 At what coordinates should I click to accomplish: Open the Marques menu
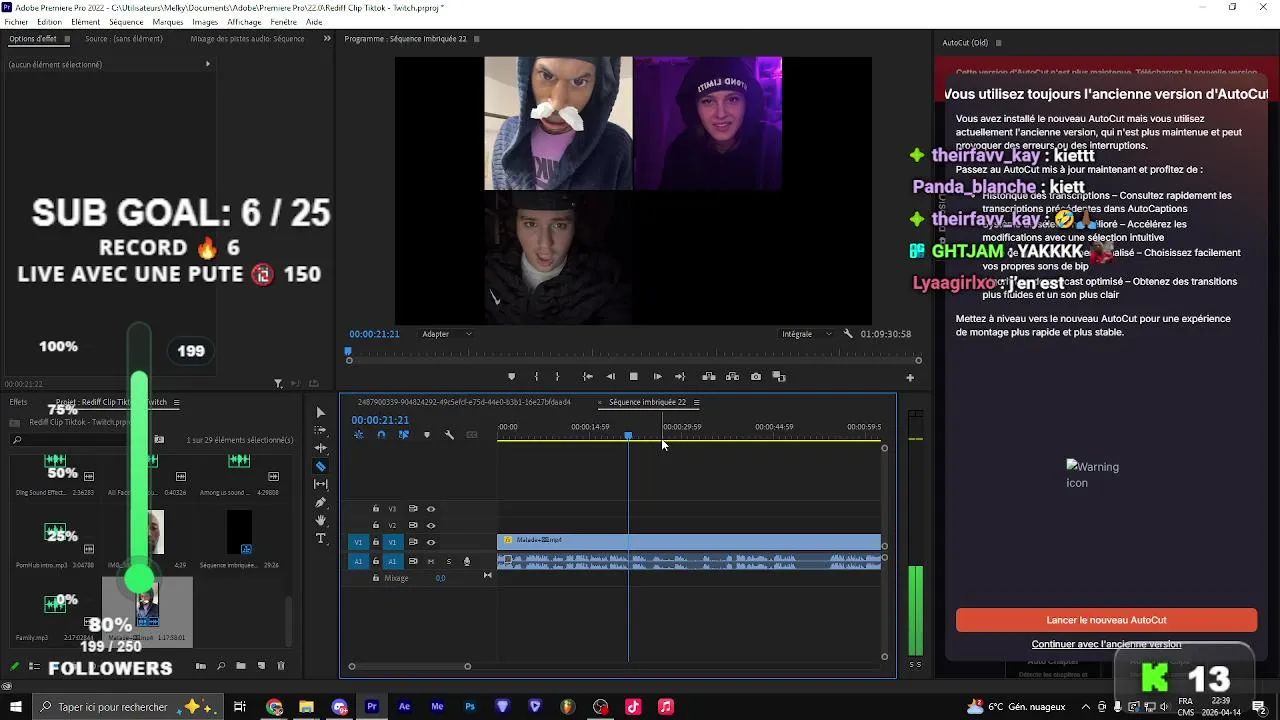[x=168, y=22]
